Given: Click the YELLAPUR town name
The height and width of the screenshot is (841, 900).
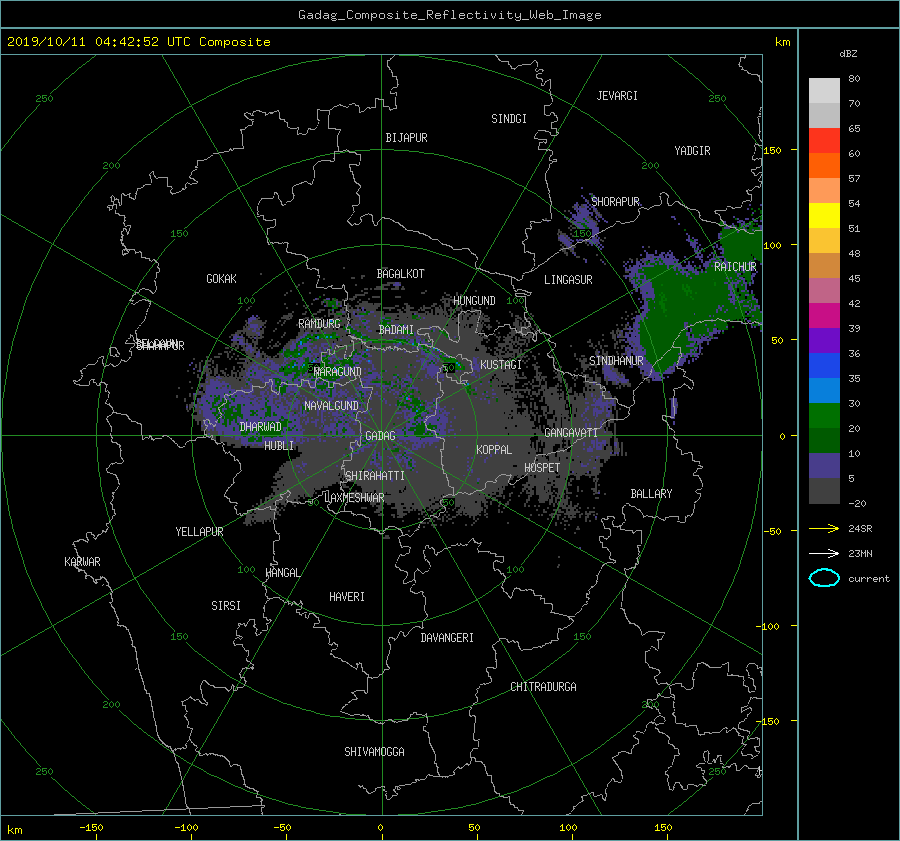Looking at the screenshot, I should [x=199, y=532].
